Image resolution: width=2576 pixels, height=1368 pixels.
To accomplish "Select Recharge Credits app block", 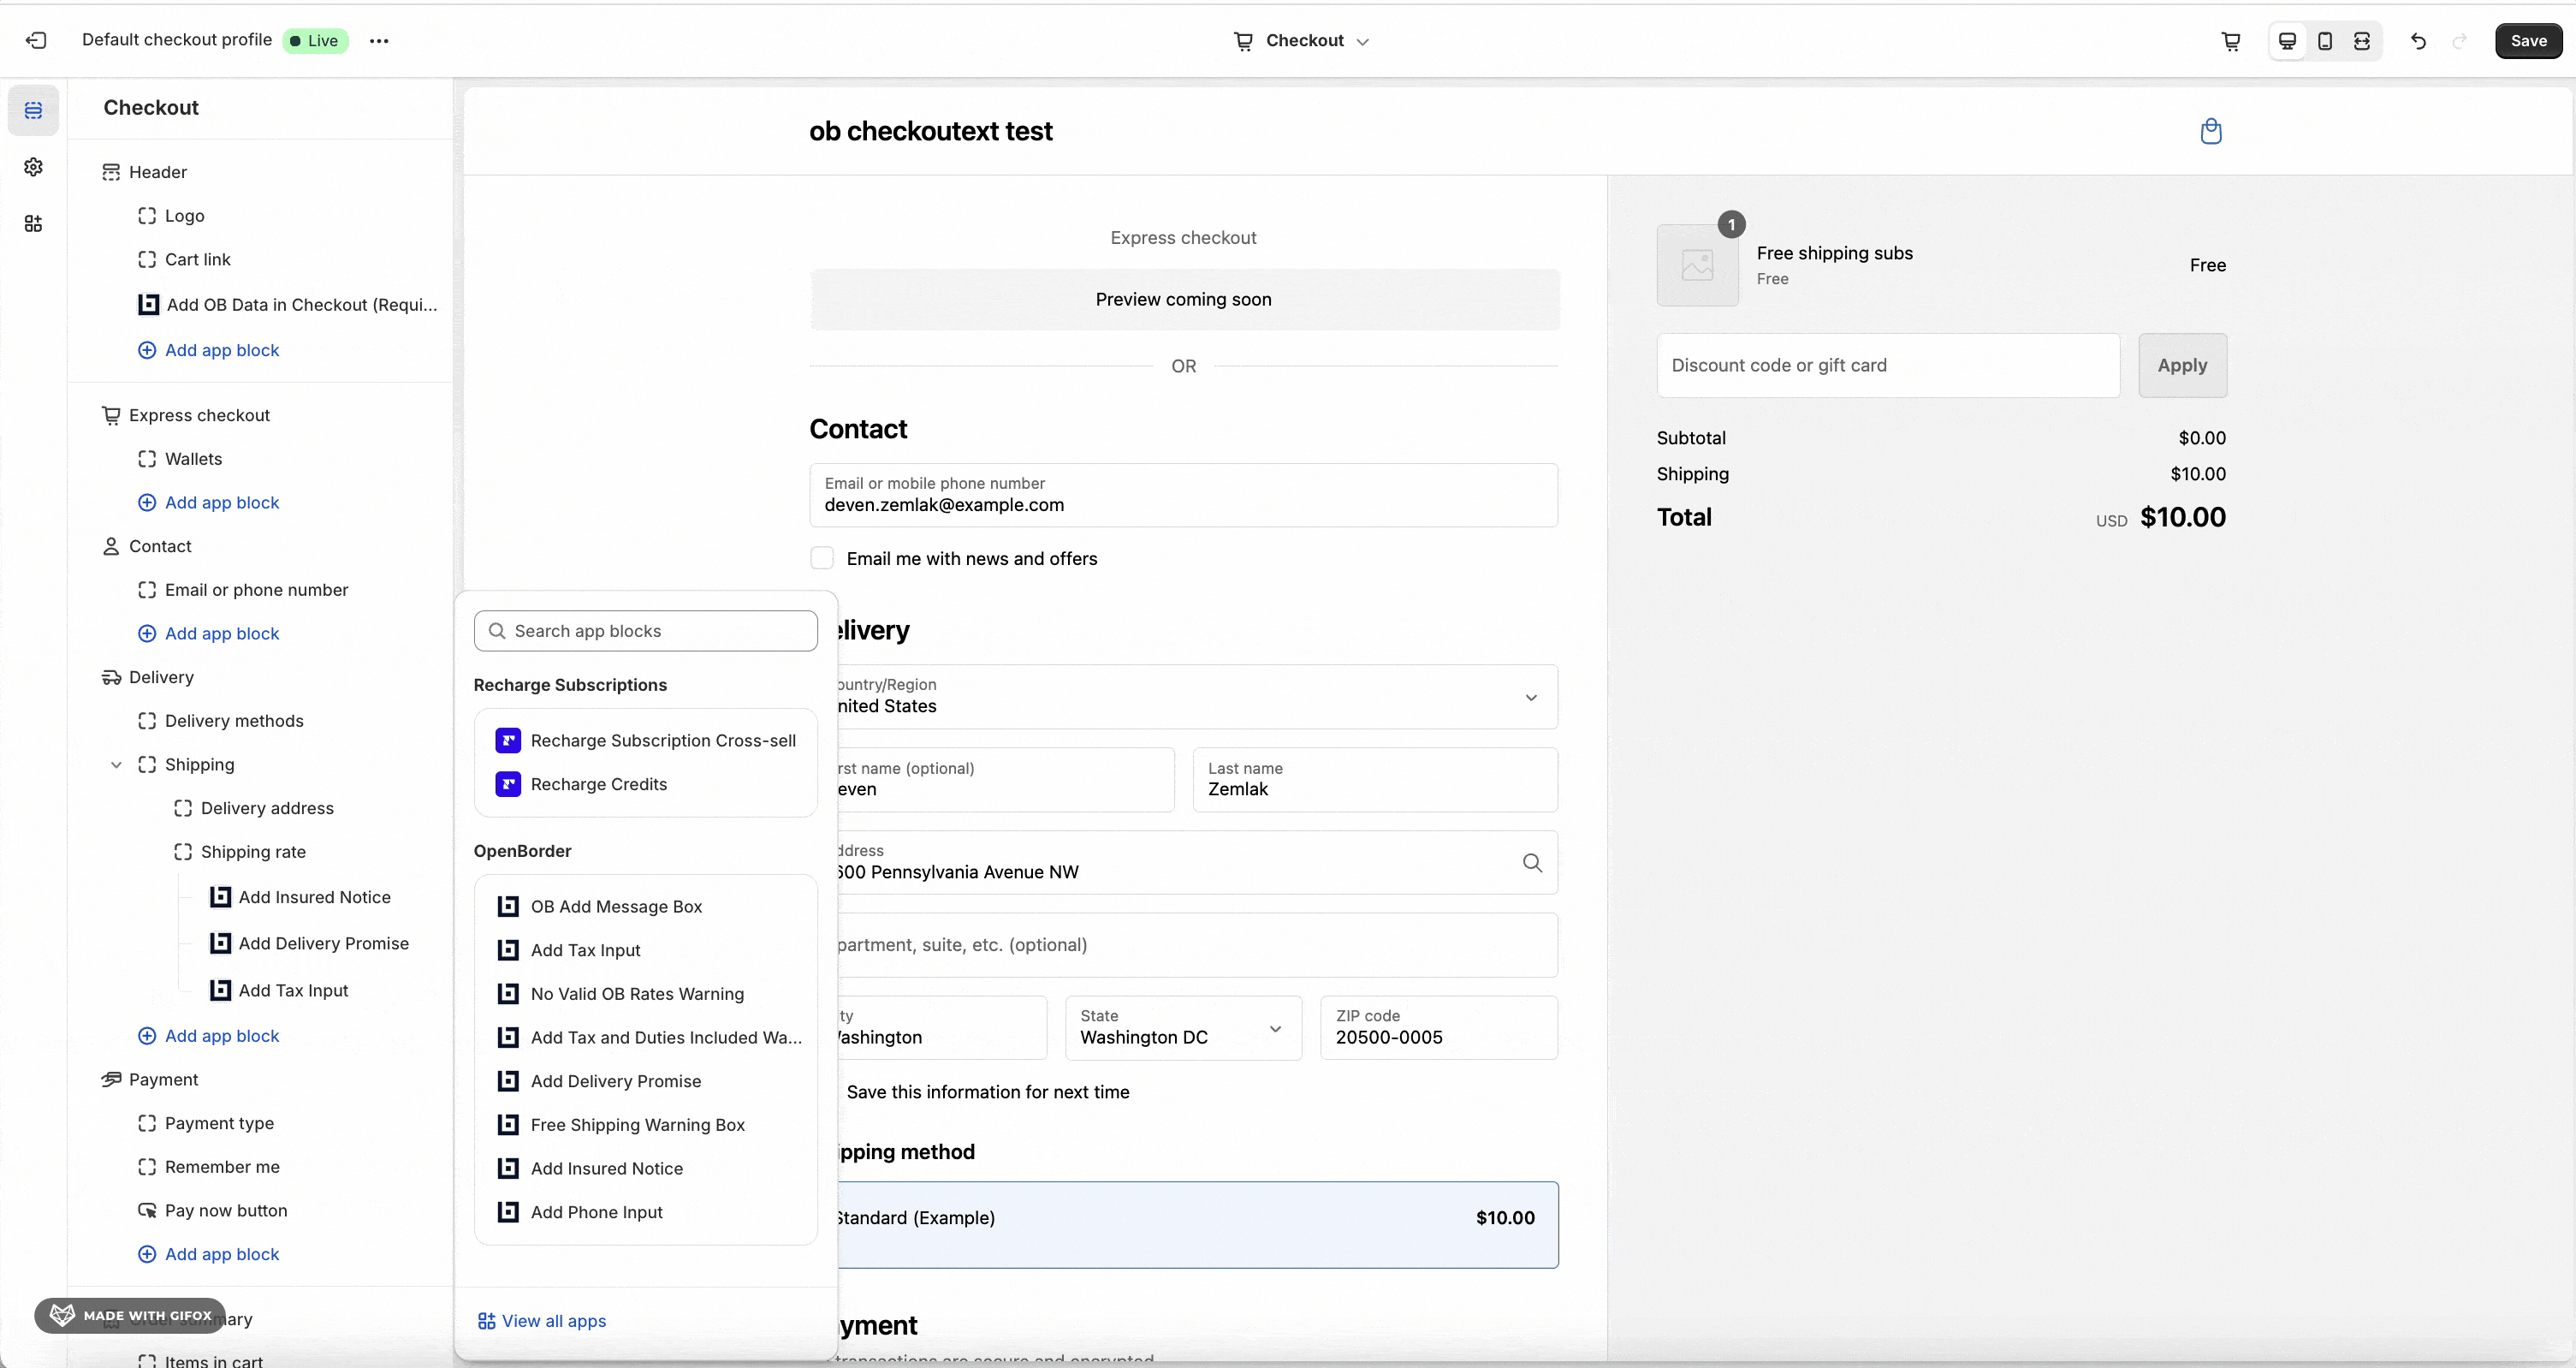I will click(598, 784).
